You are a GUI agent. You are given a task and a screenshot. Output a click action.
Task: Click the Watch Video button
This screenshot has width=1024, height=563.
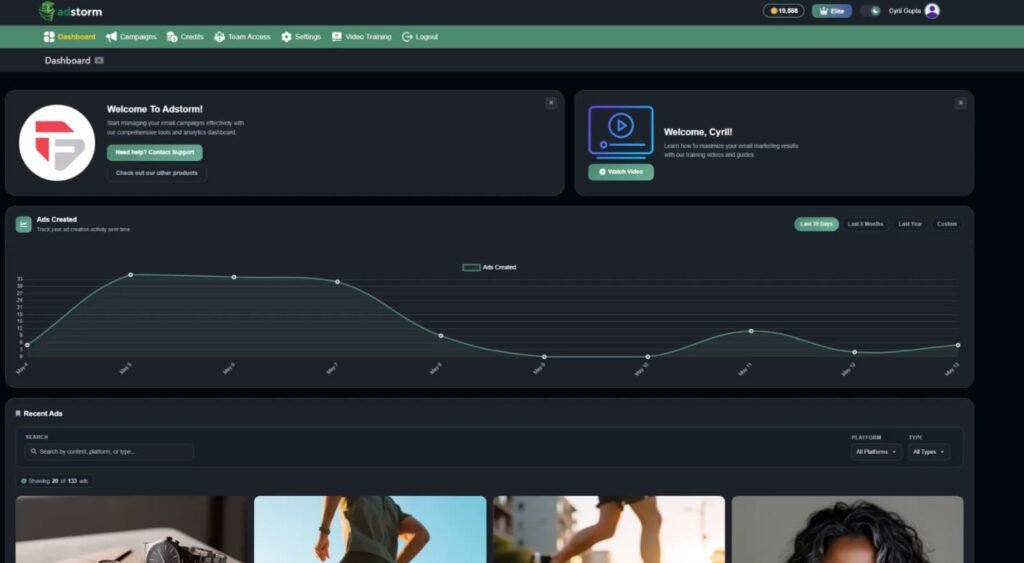pos(620,172)
